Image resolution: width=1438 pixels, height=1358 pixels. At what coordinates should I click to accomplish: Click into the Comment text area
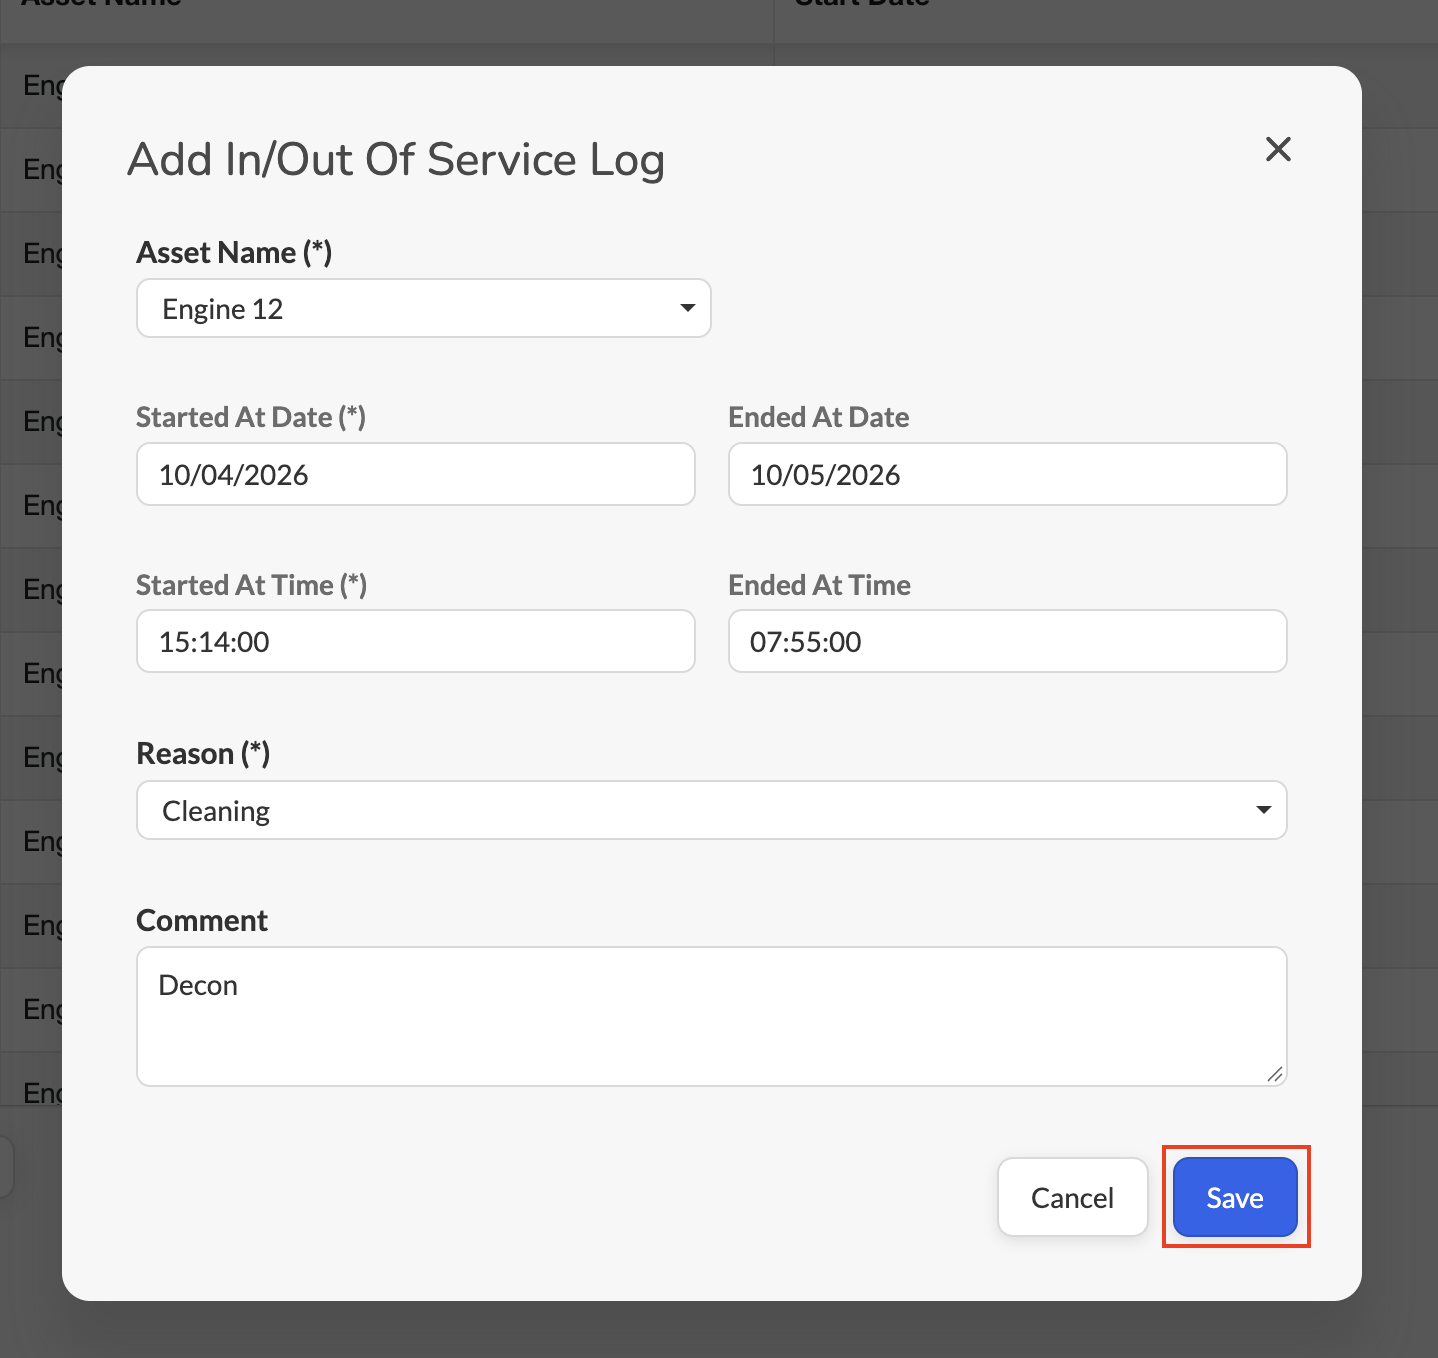point(712,1016)
